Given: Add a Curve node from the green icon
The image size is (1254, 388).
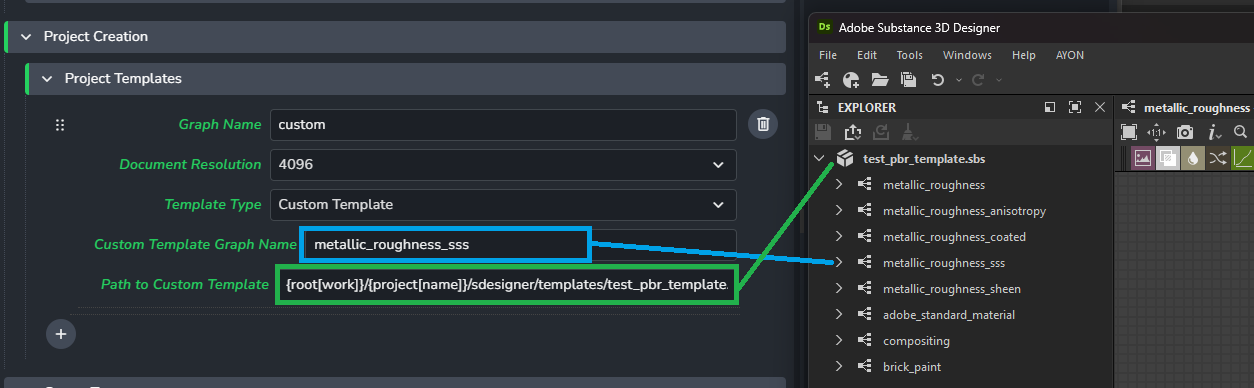Looking at the screenshot, I should 1242,158.
